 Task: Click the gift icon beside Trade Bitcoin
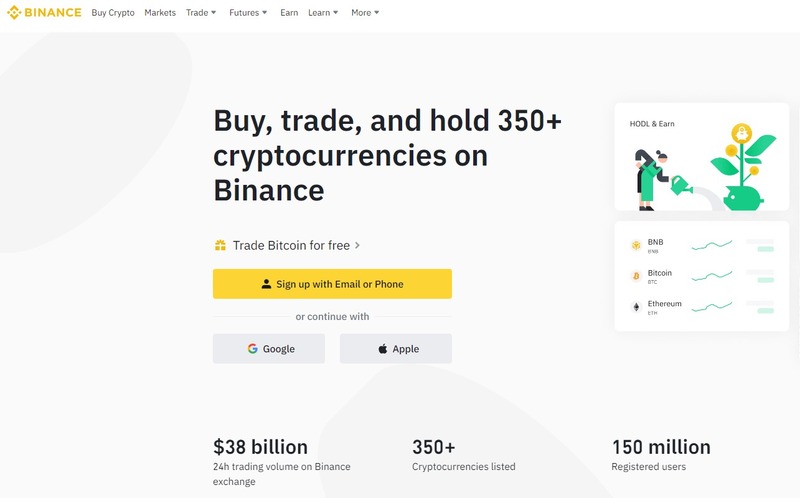pos(220,245)
